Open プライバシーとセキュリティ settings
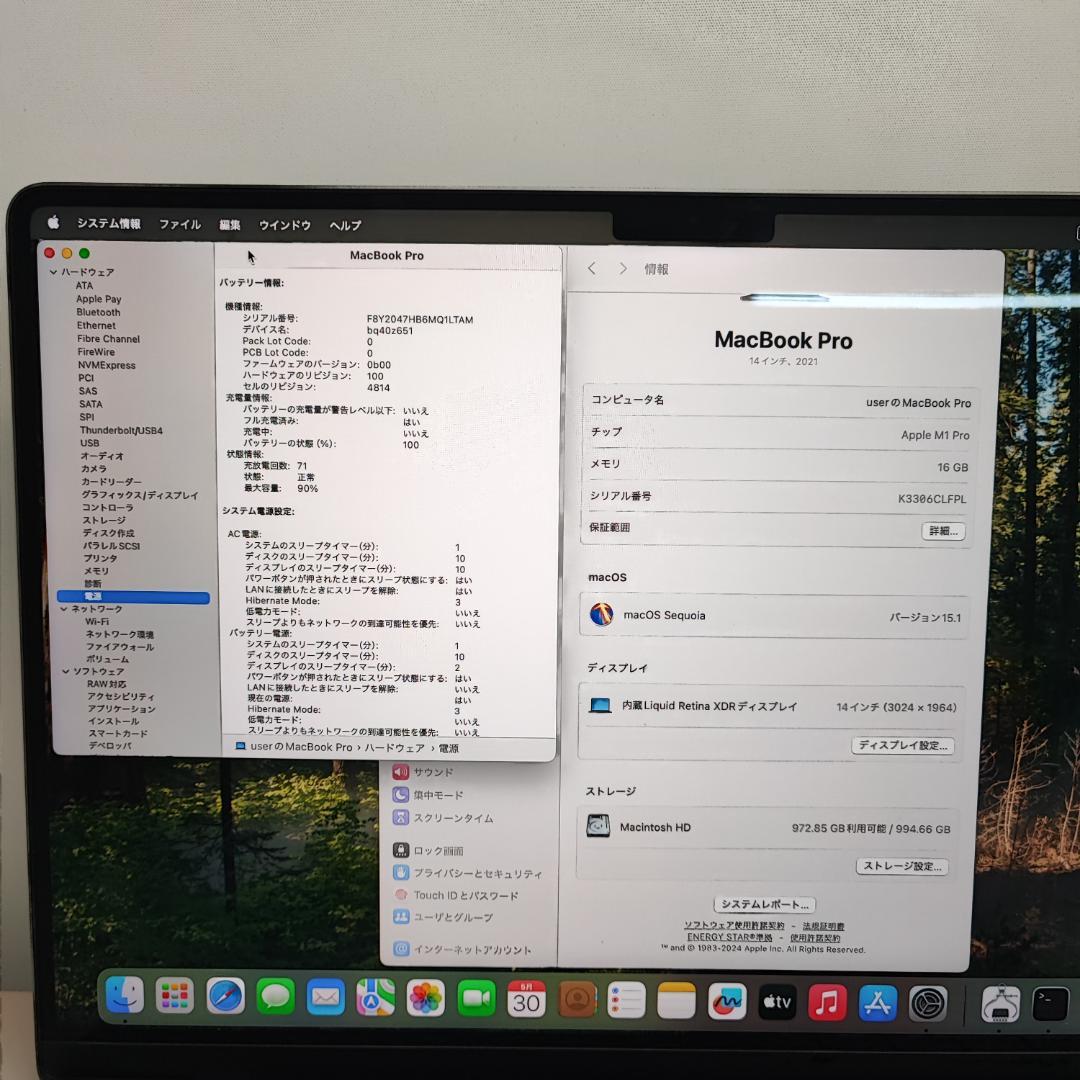This screenshot has width=1080, height=1080. [x=401, y=872]
